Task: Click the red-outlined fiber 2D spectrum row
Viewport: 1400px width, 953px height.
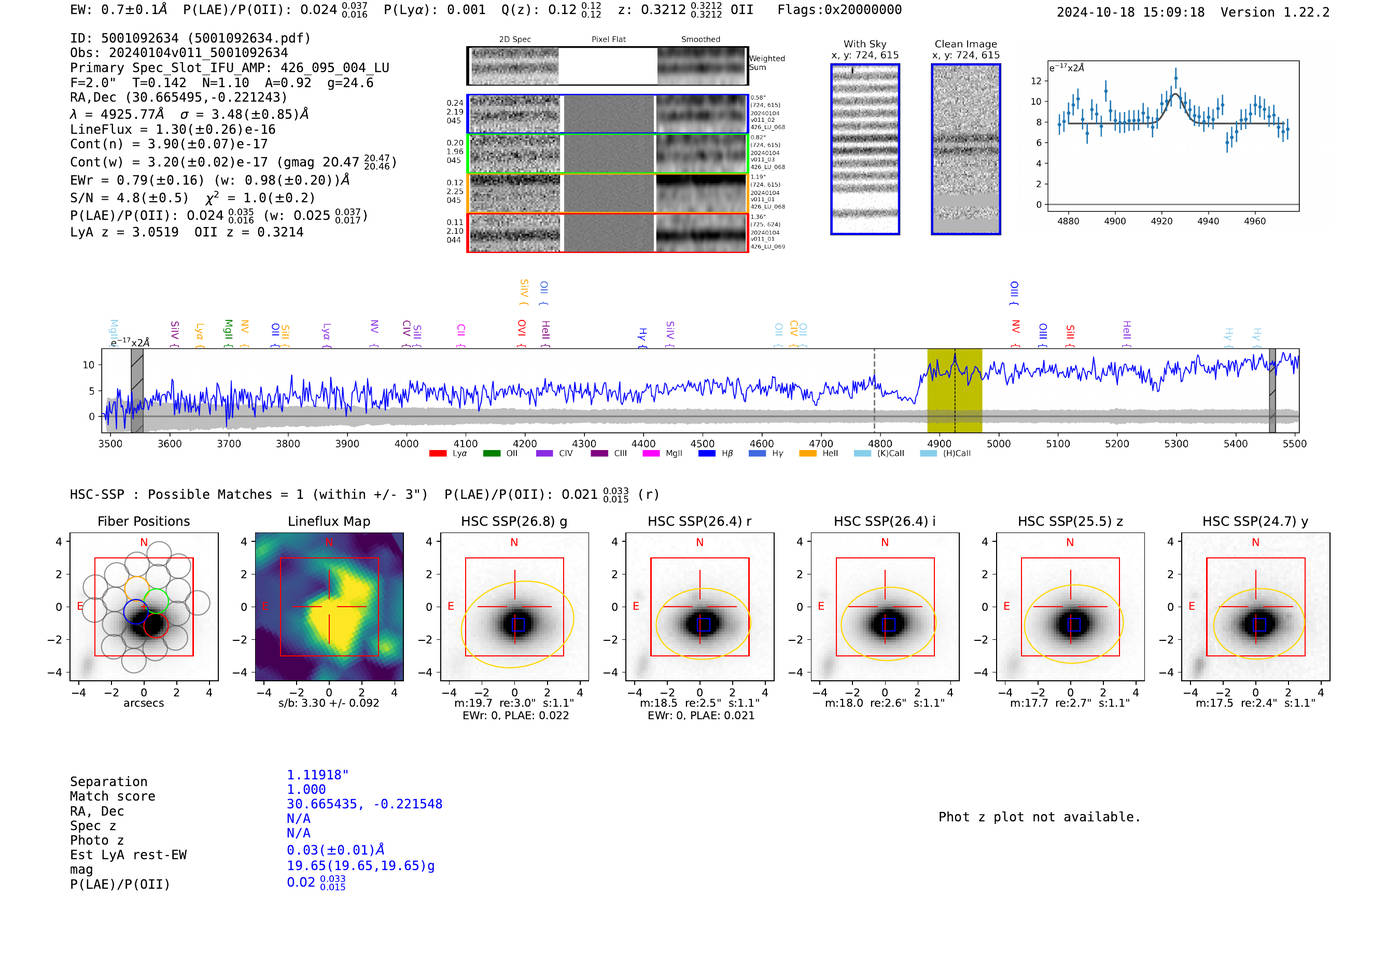Action: (608, 233)
